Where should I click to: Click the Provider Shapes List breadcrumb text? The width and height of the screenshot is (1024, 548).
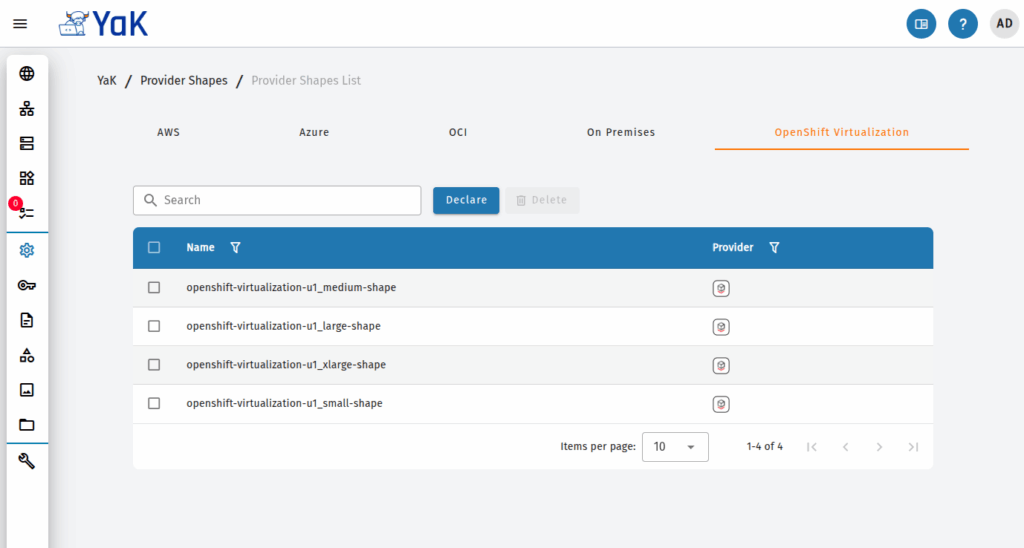point(306,81)
